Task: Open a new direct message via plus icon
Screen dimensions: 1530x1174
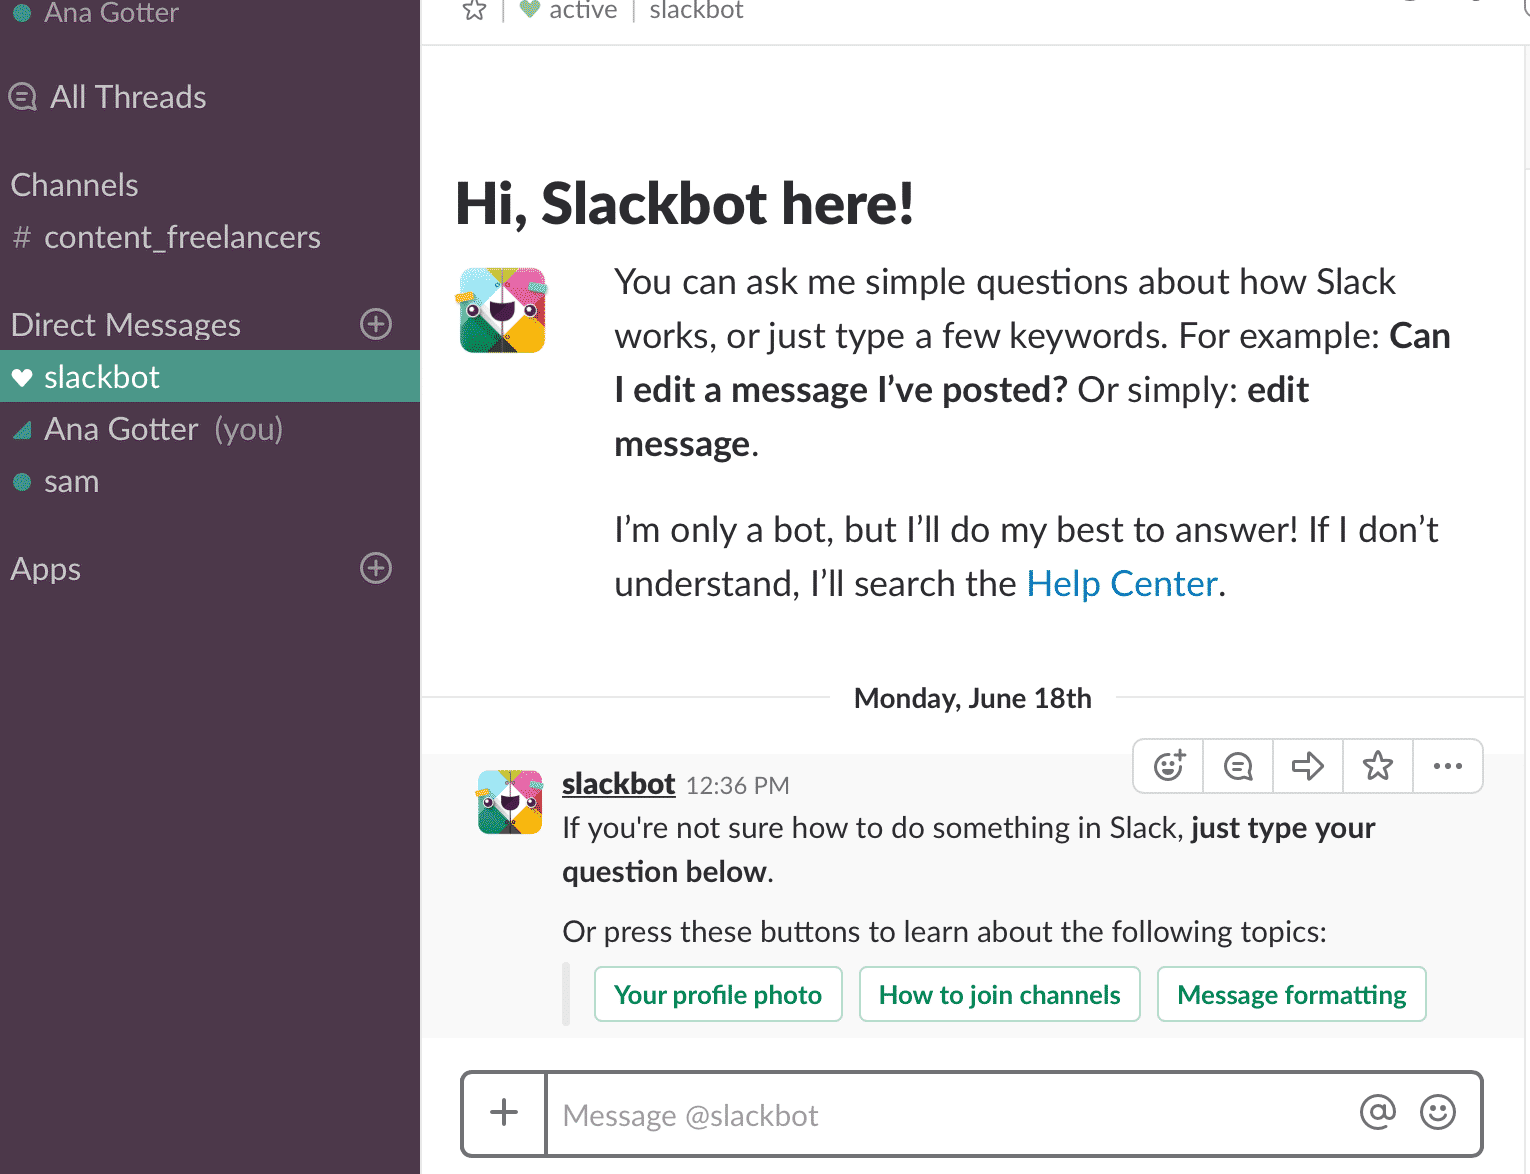Action: [376, 324]
